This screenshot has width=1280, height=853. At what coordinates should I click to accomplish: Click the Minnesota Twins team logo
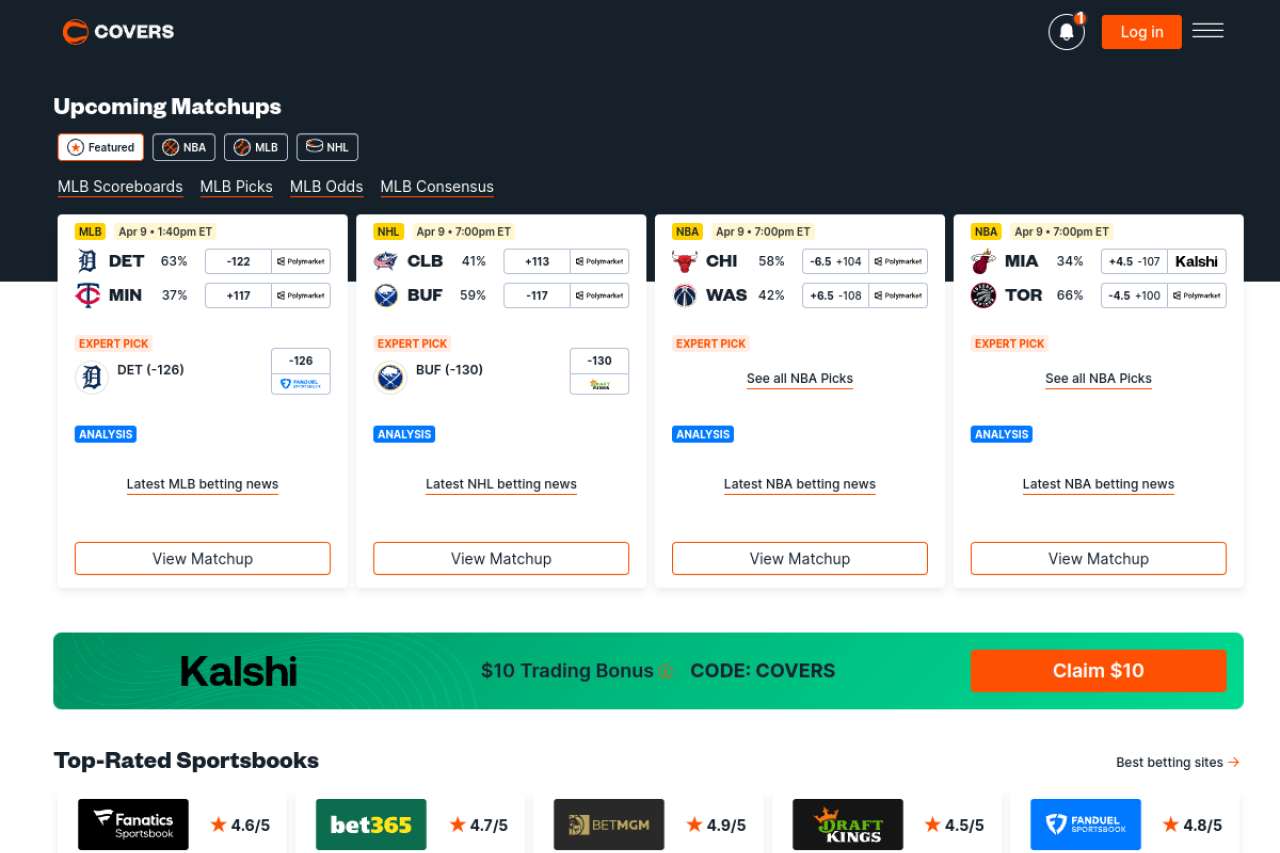pos(88,295)
